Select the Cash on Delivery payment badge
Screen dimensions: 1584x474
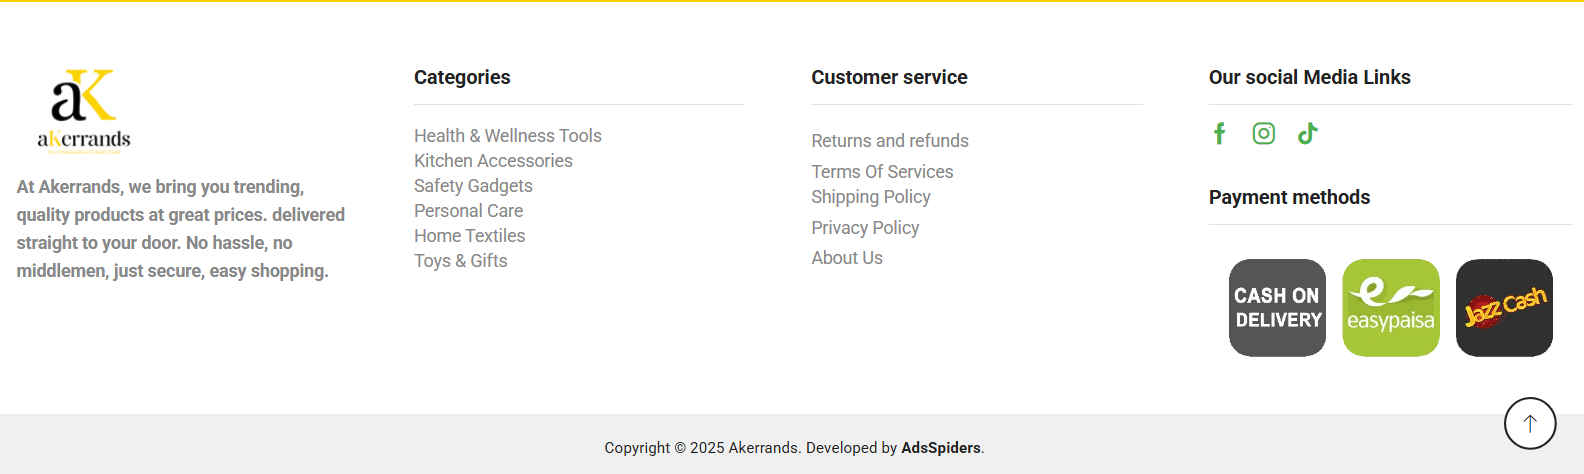coord(1277,308)
